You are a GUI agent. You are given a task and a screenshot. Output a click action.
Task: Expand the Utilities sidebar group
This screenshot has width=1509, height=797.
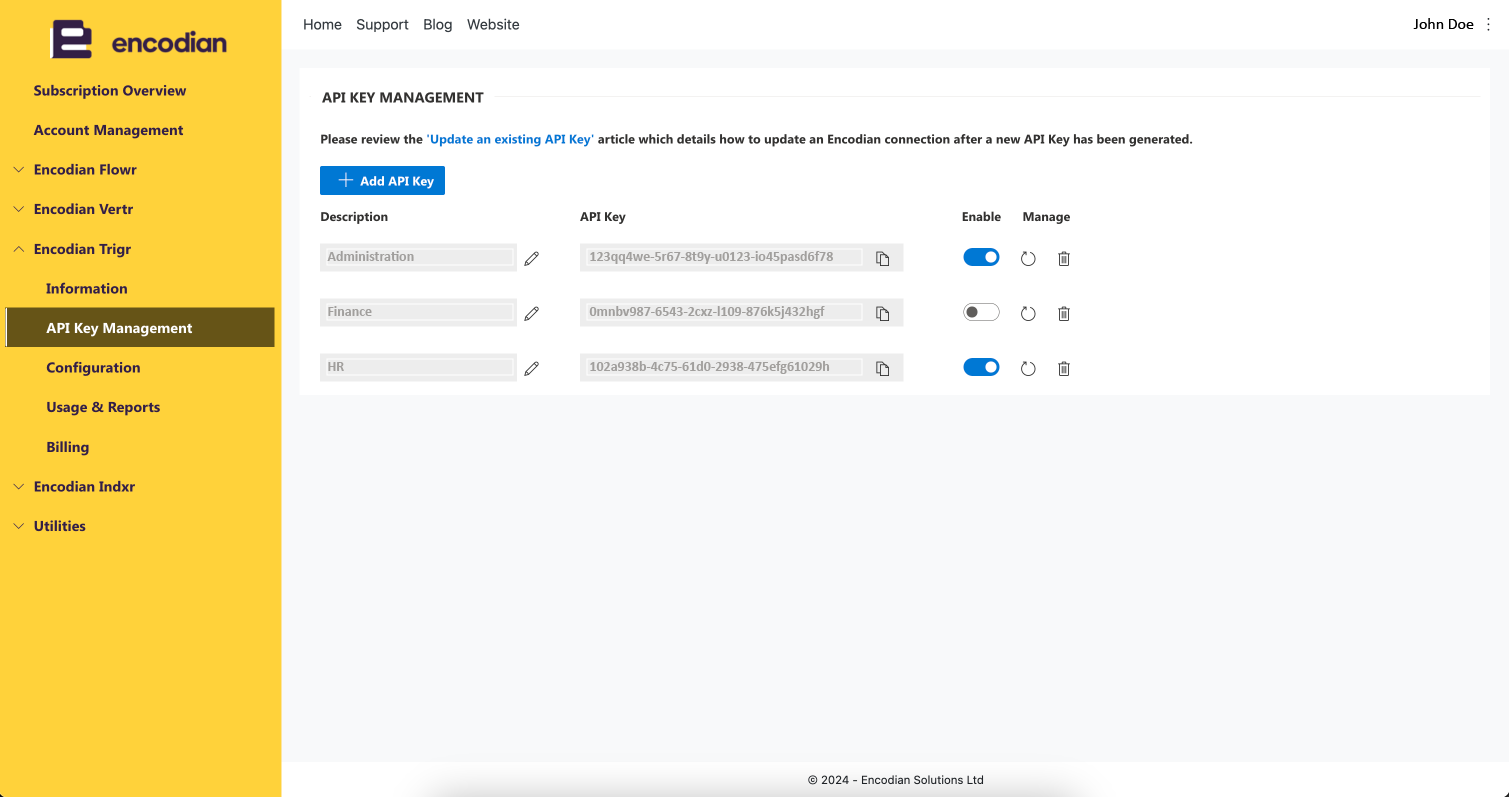[x=59, y=526]
